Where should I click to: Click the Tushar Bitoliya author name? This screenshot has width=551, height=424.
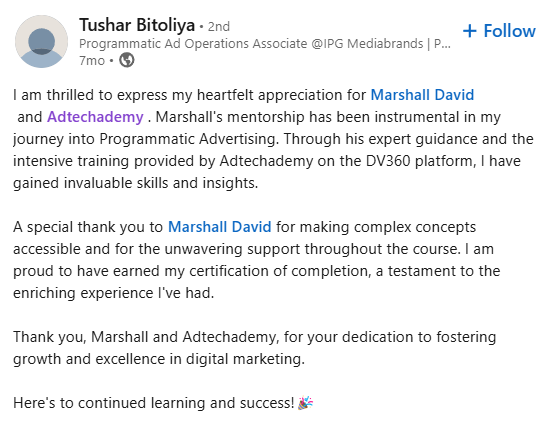coord(137,25)
